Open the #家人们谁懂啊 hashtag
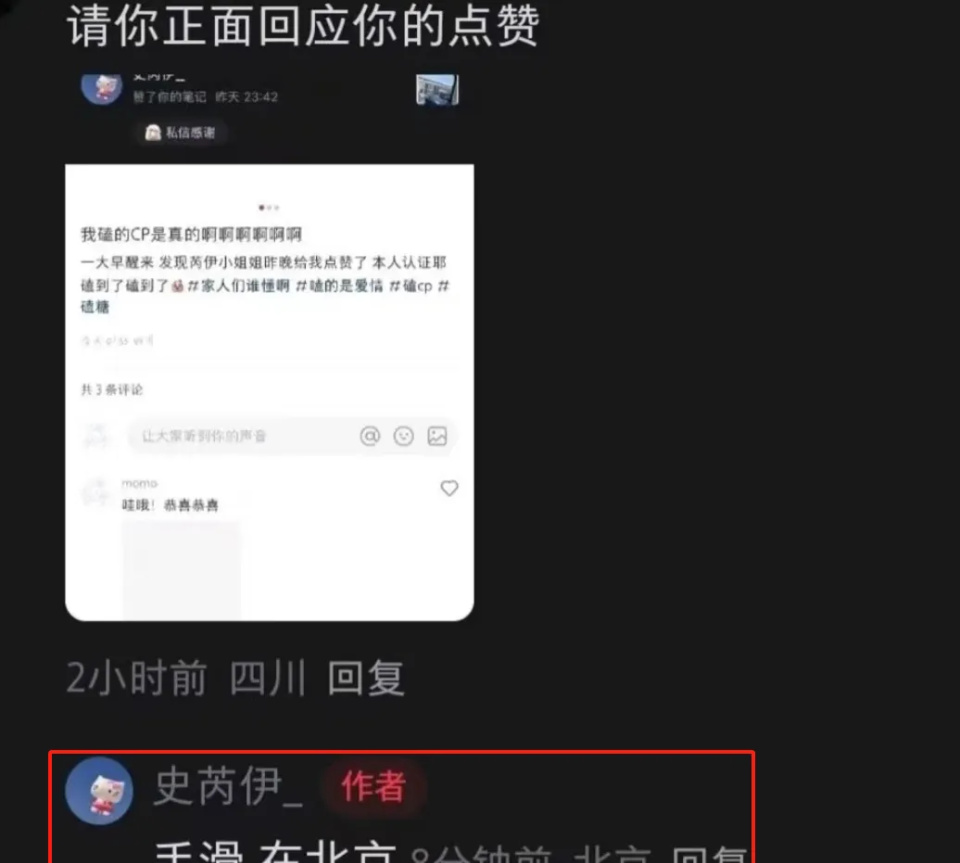This screenshot has height=863, width=960. (238, 286)
